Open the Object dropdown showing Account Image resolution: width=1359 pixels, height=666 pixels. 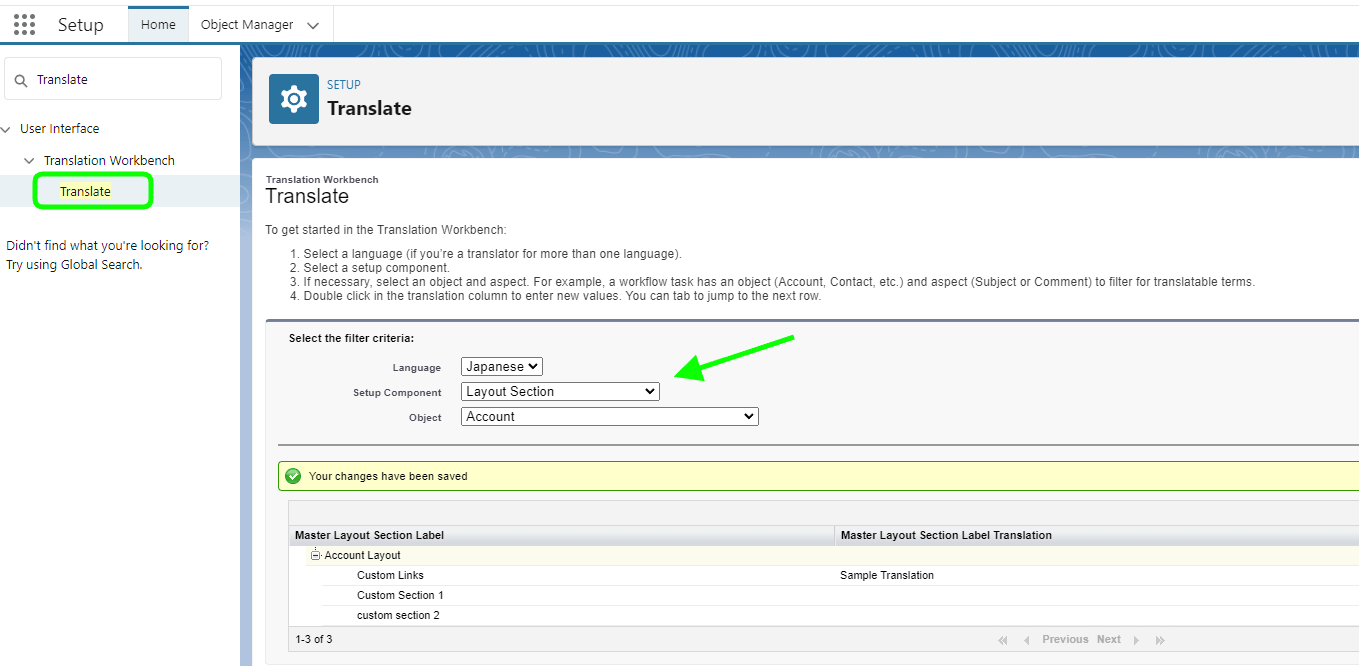pos(609,416)
